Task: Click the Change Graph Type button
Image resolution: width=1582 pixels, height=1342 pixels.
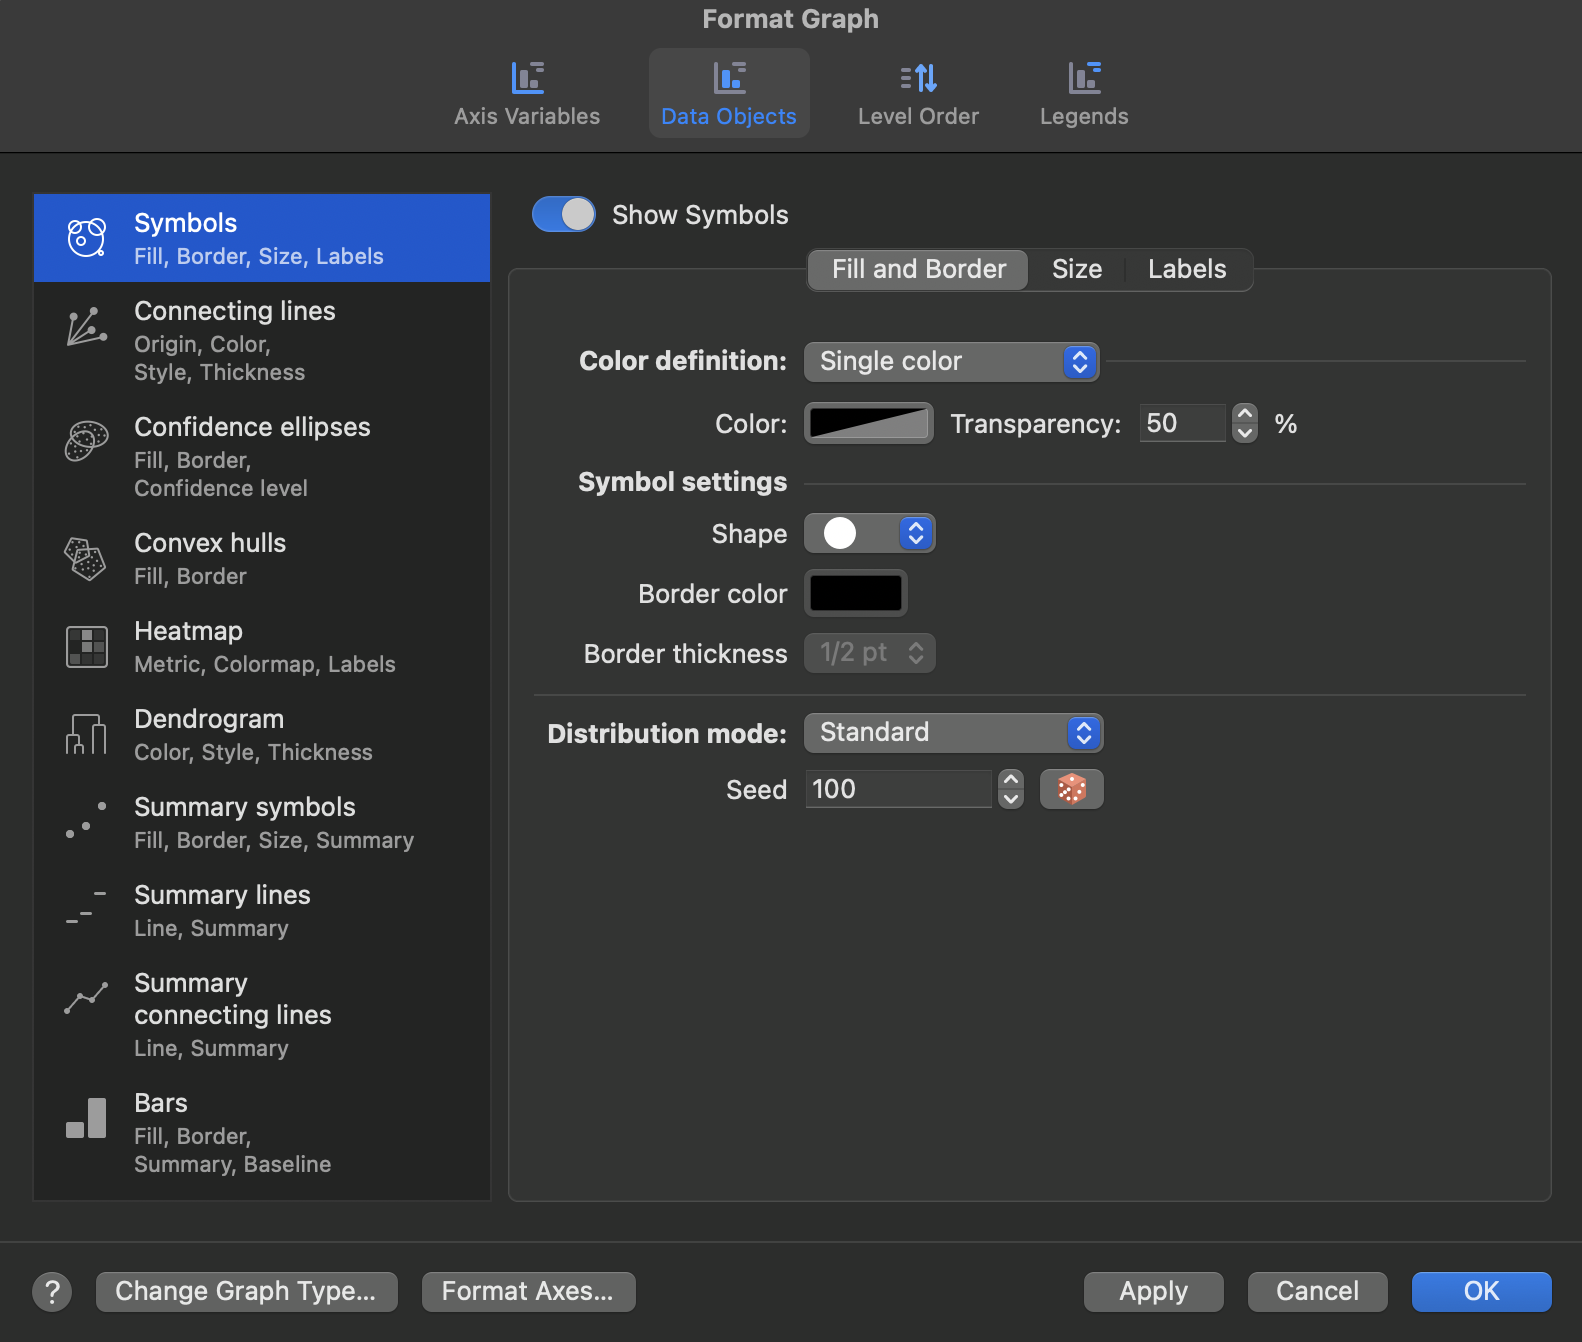Action: click(x=247, y=1292)
